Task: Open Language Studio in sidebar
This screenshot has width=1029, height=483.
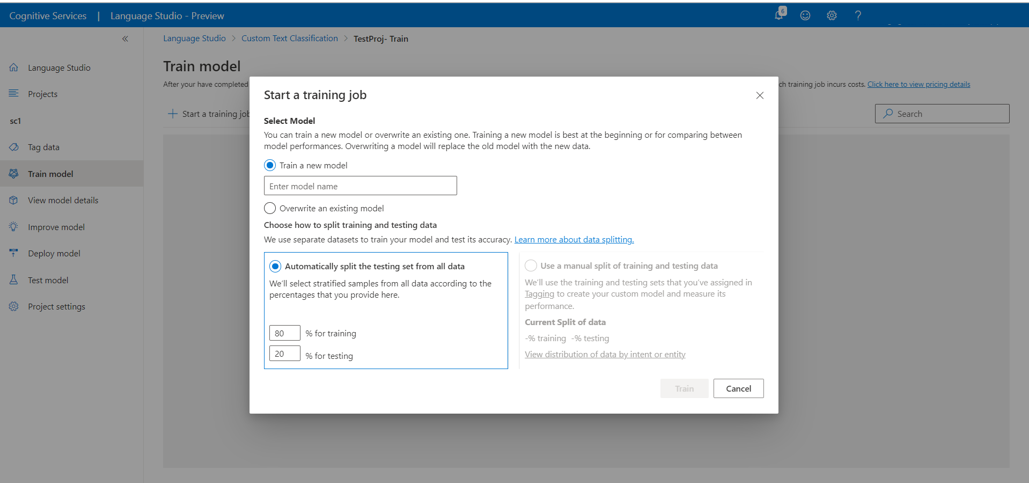Action: point(59,68)
